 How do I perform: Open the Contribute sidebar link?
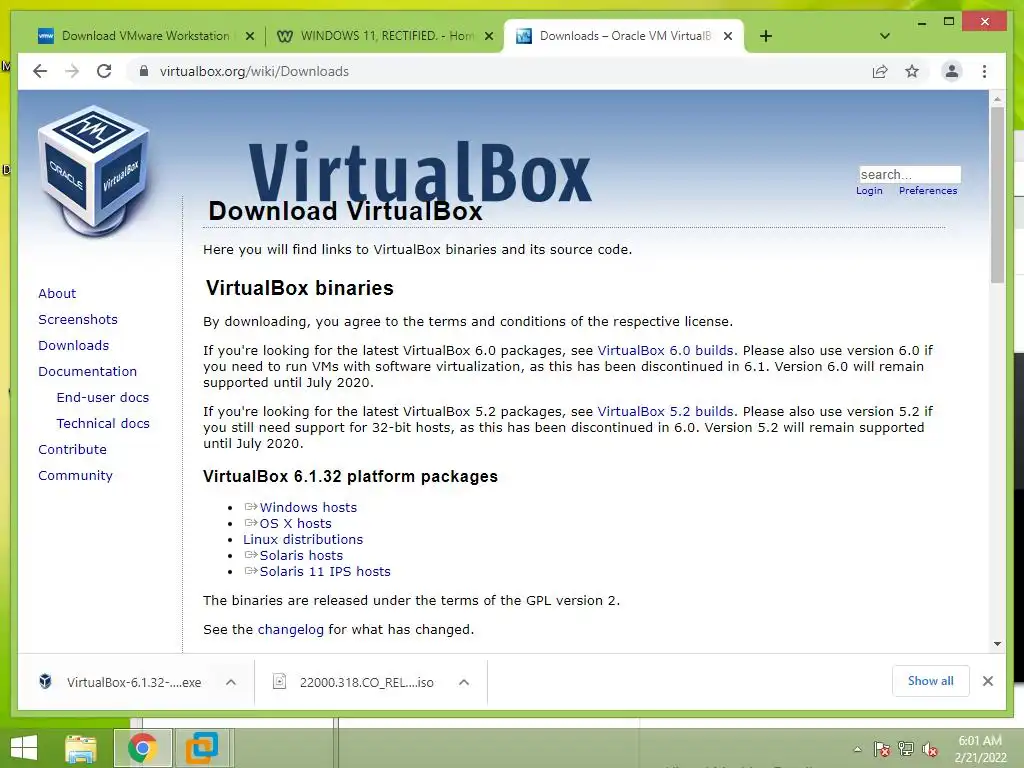[x=72, y=450]
